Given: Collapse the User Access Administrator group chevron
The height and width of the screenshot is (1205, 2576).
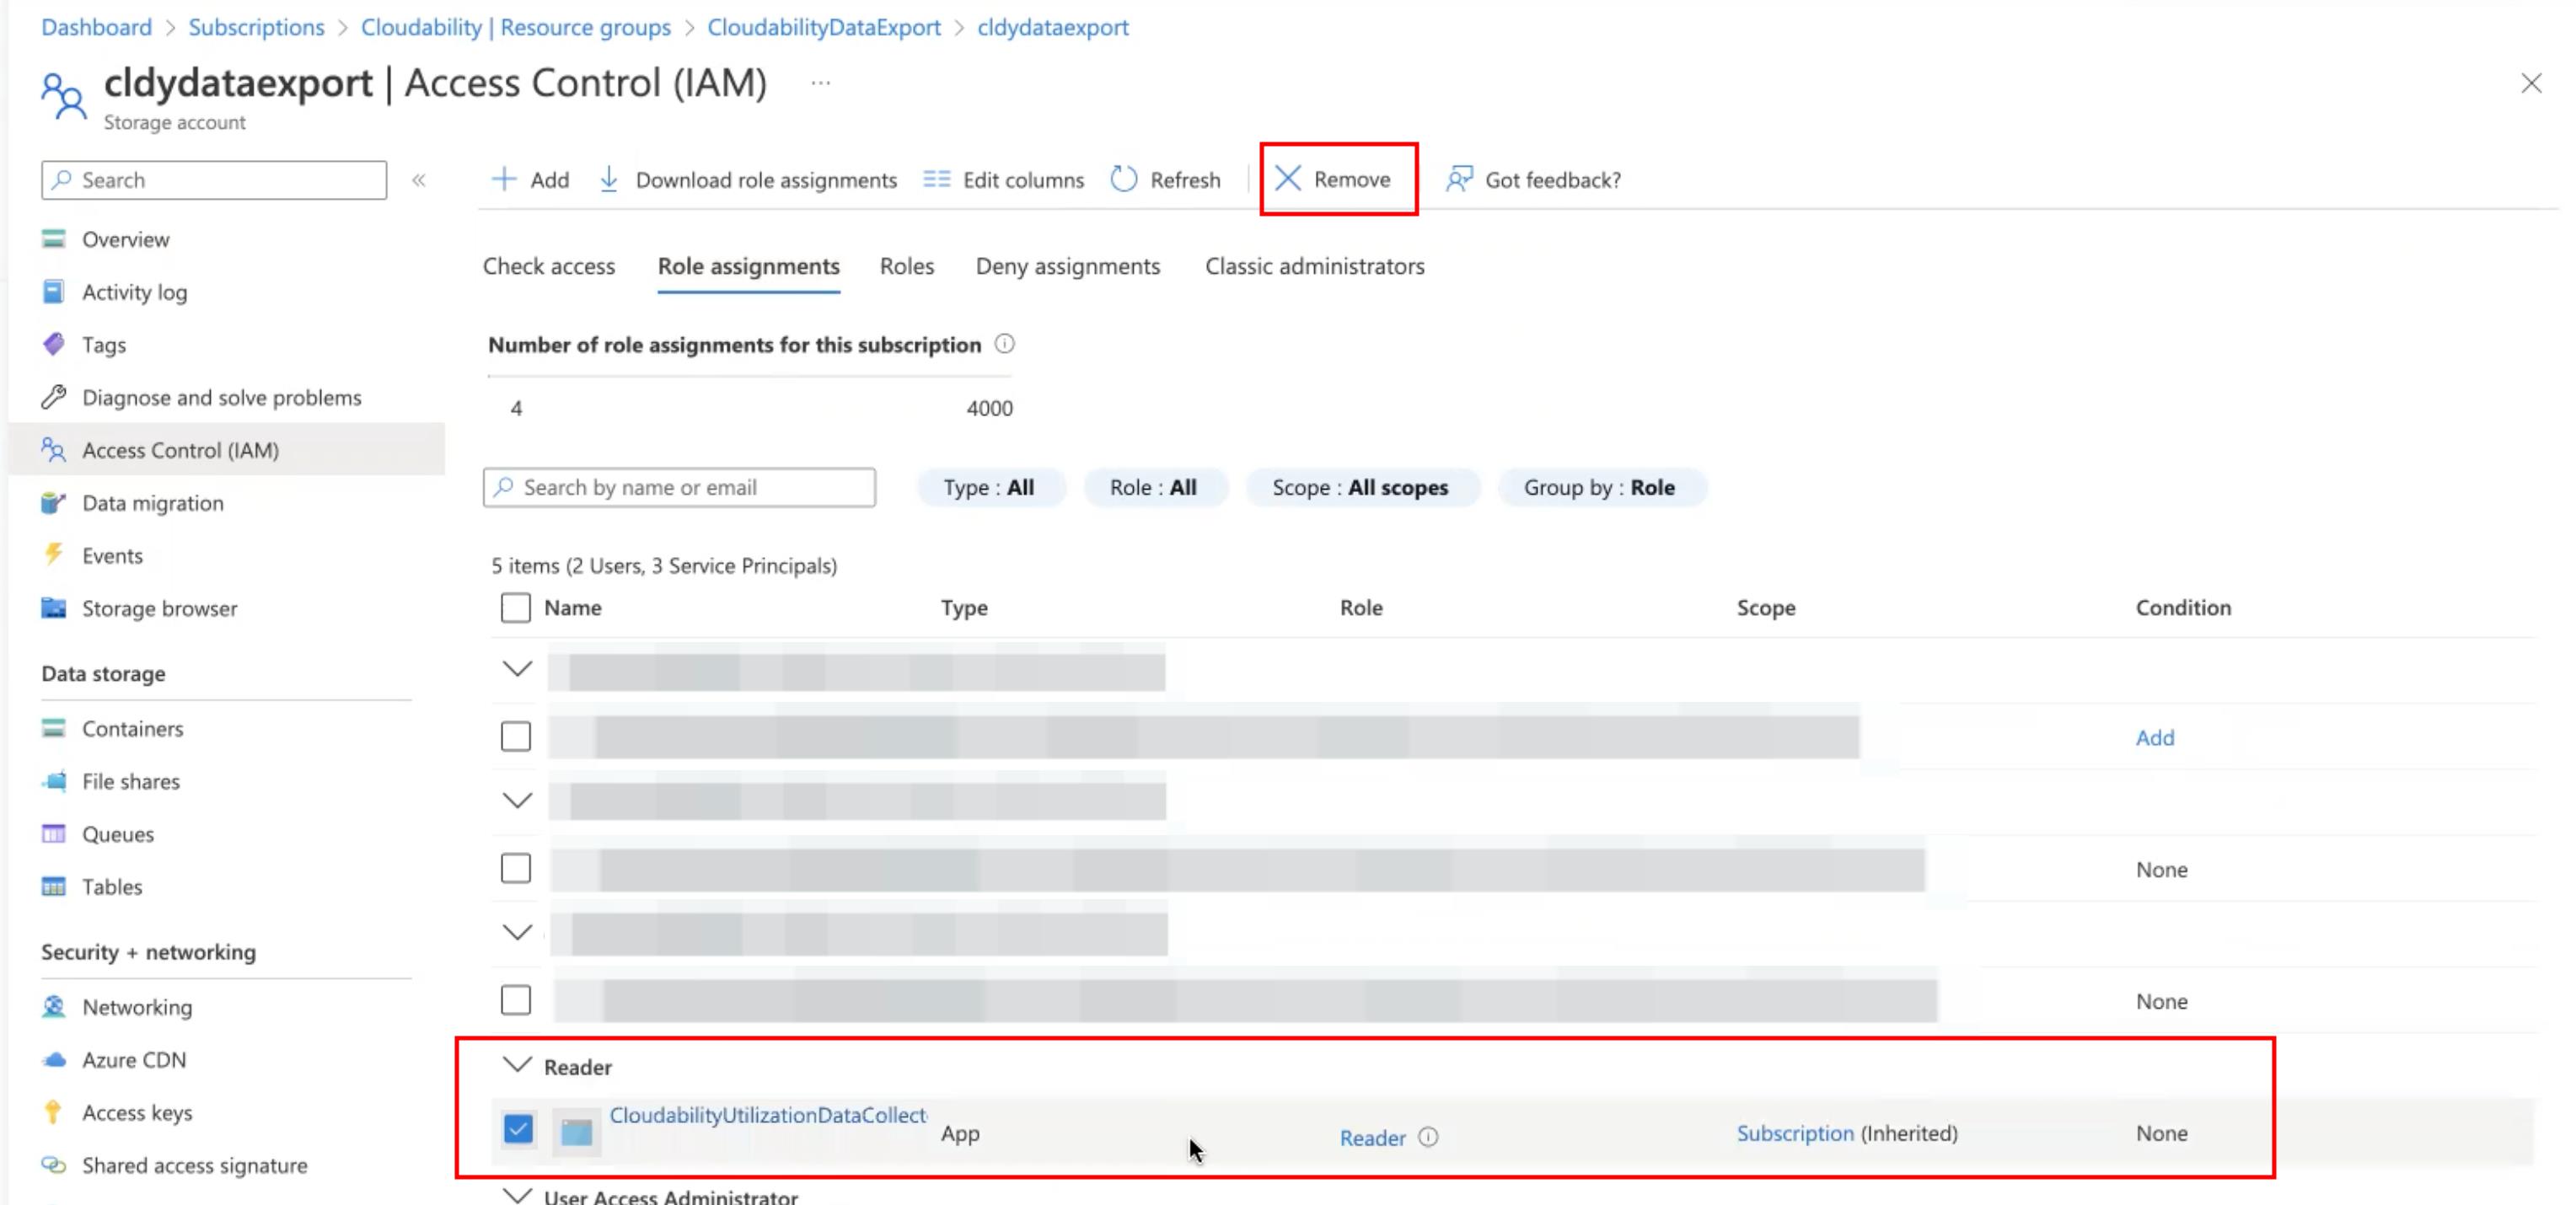Looking at the screenshot, I should [517, 1194].
